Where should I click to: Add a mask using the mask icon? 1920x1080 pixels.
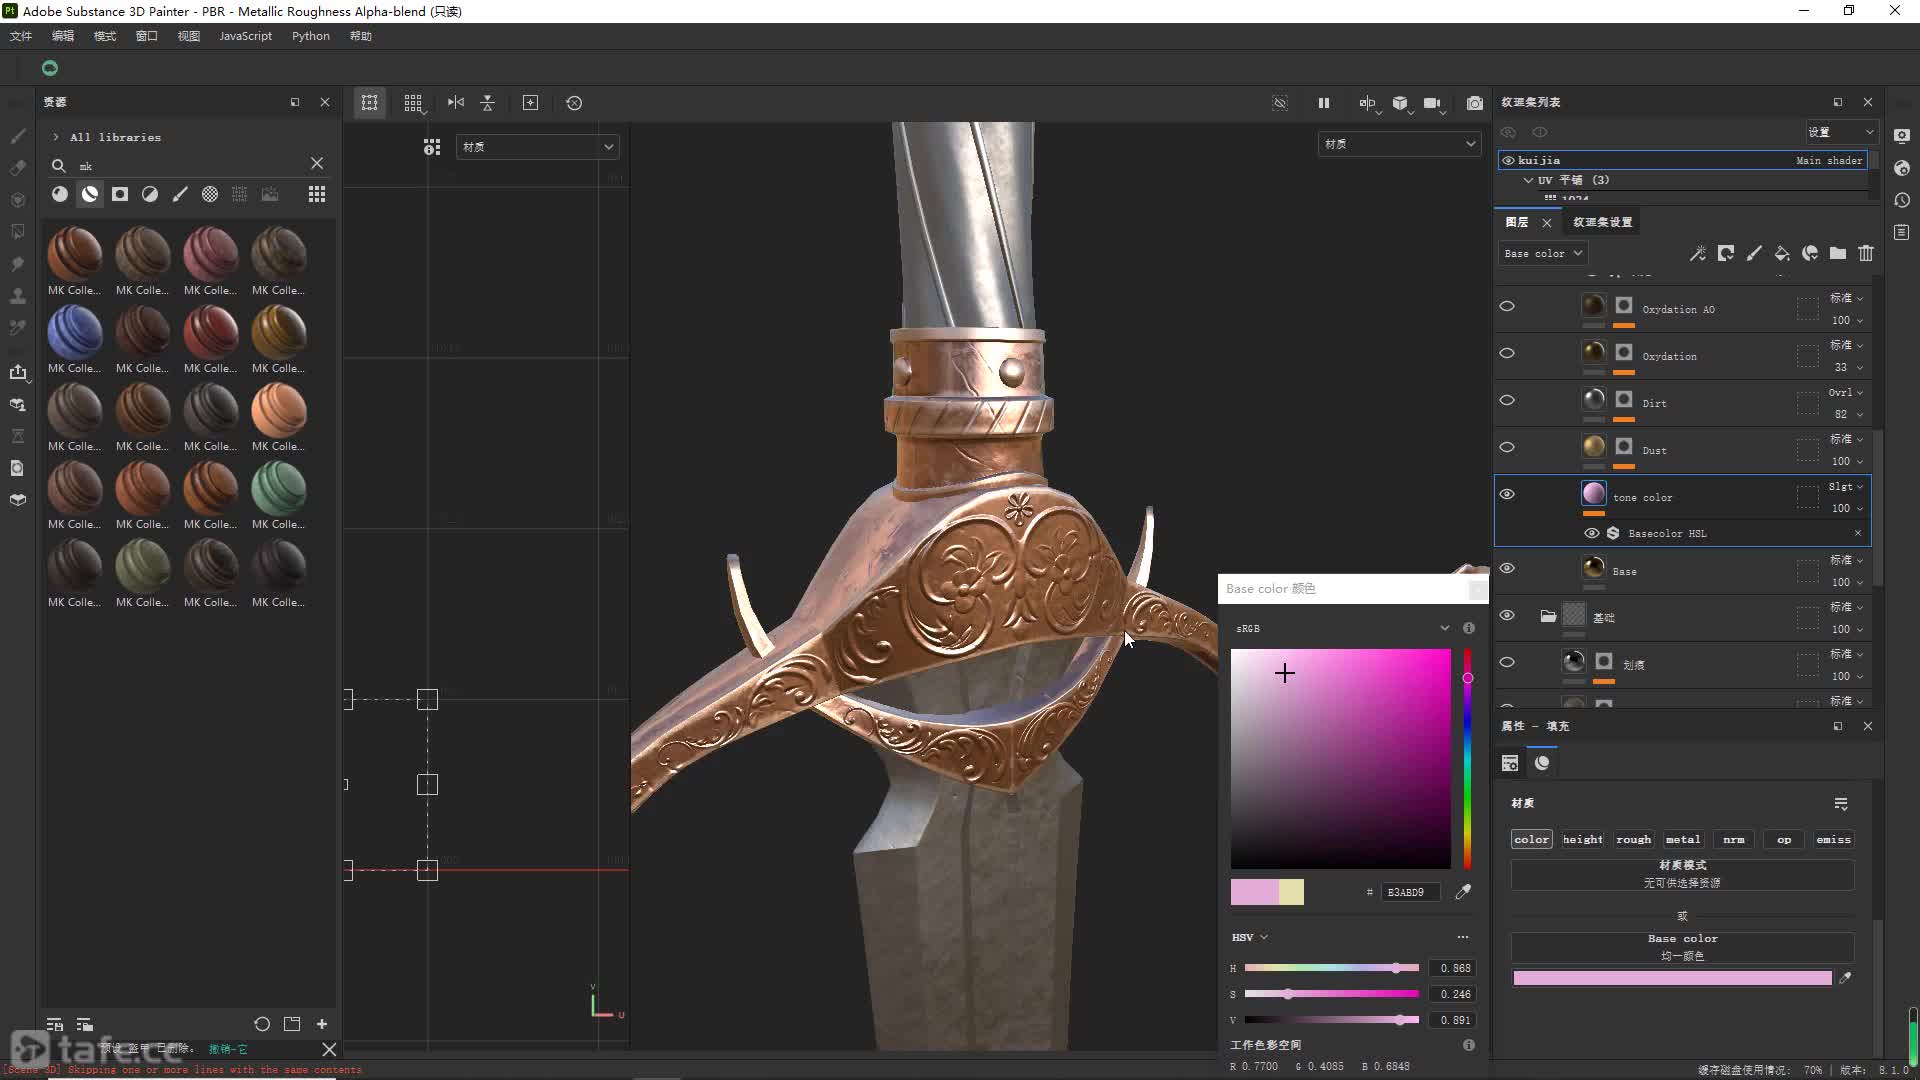click(x=1726, y=254)
